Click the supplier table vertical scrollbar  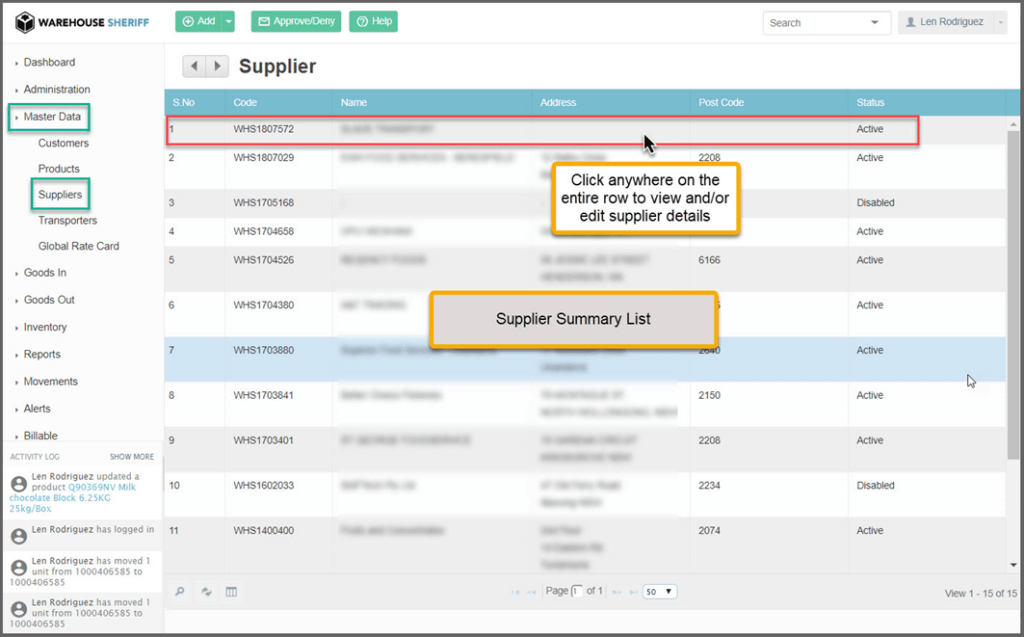pyautogui.click(x=1013, y=300)
